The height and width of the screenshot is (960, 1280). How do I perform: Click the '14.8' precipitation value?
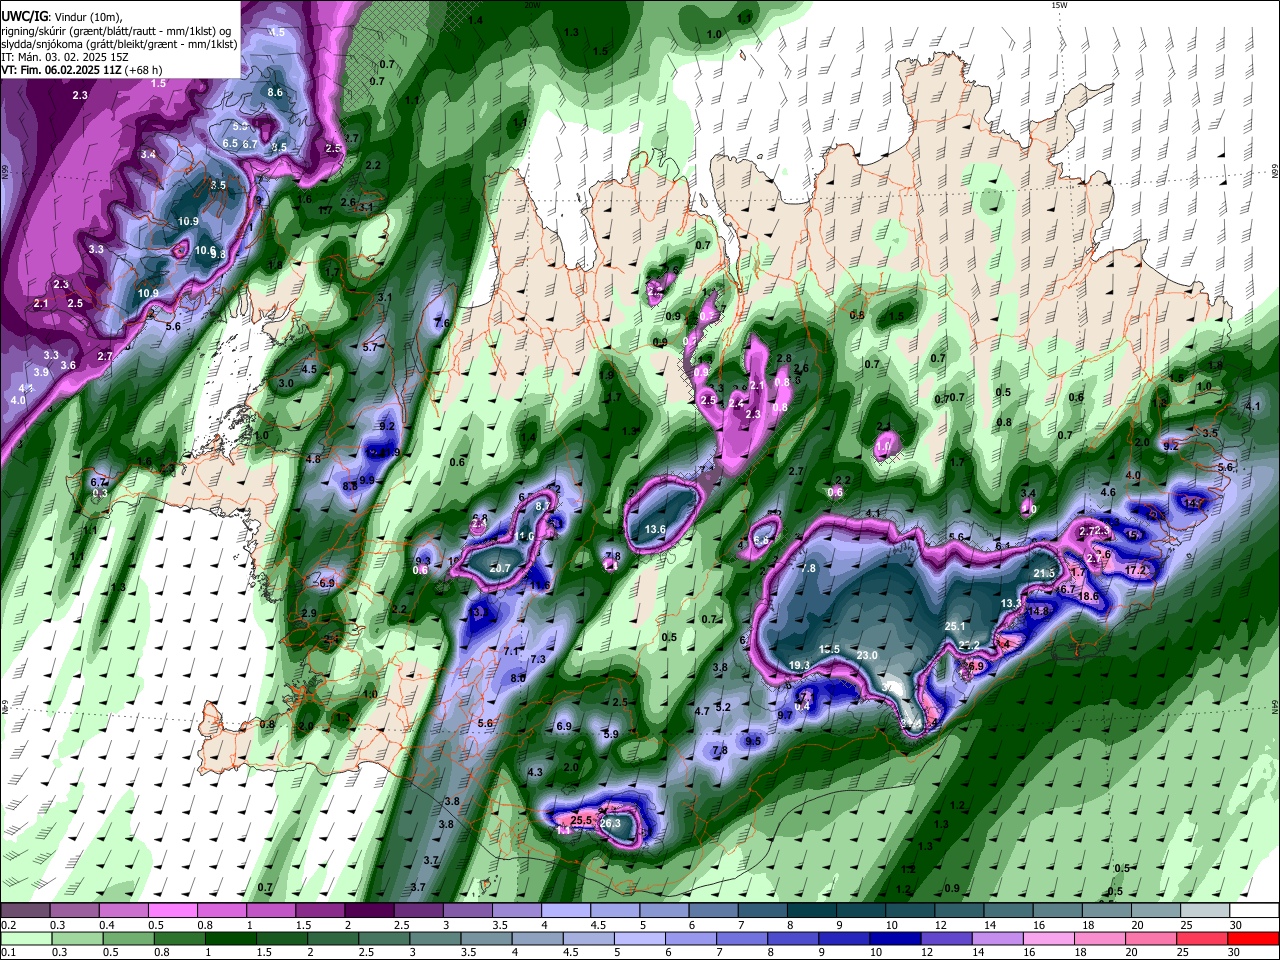[1038, 611]
